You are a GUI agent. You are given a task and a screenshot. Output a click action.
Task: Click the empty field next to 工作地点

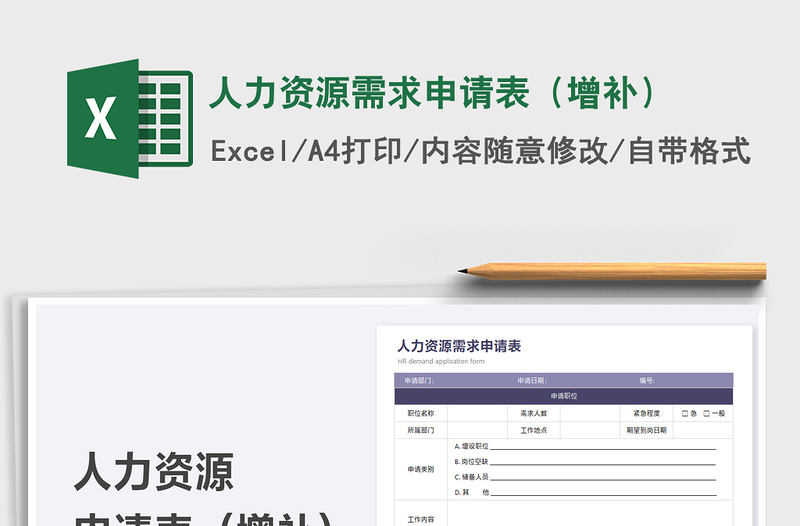click(590, 430)
